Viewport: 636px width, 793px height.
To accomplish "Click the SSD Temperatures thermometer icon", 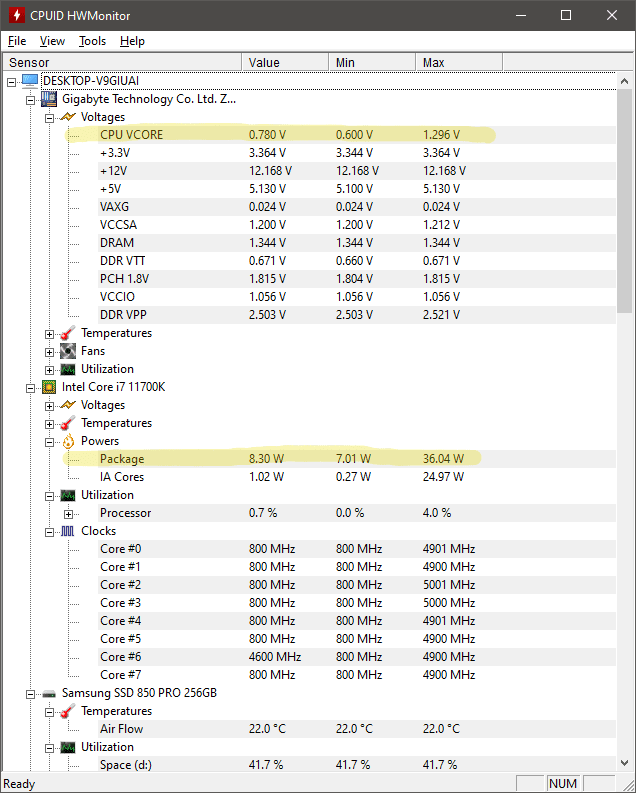I will point(68,712).
